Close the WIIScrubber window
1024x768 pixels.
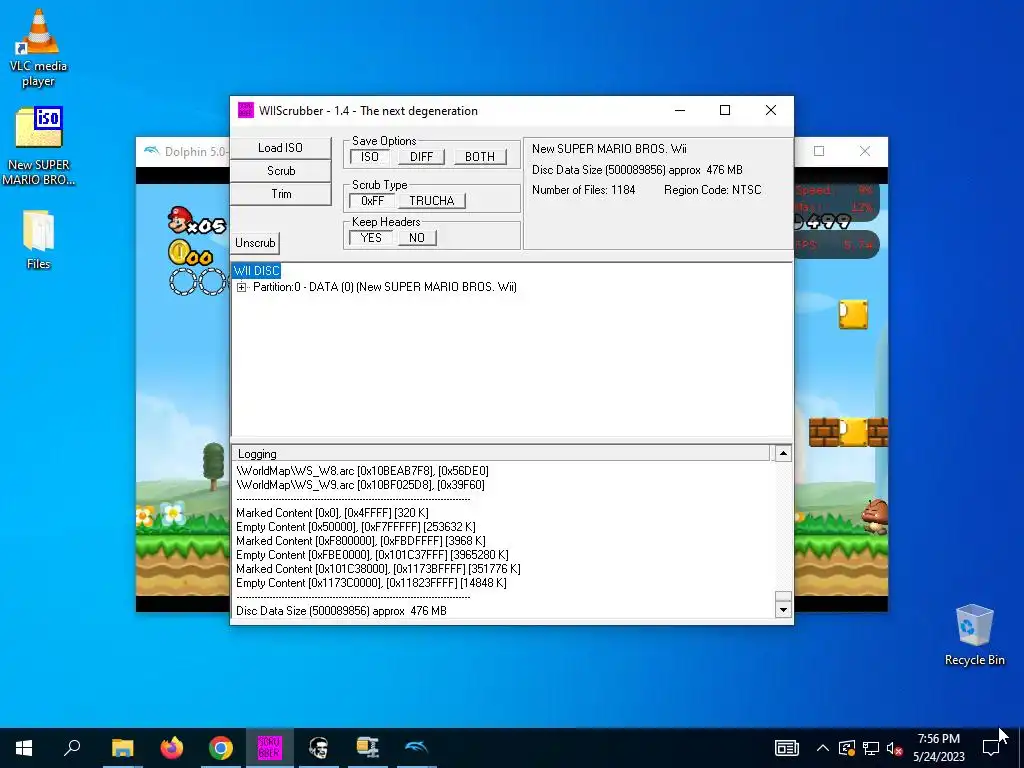pos(771,110)
